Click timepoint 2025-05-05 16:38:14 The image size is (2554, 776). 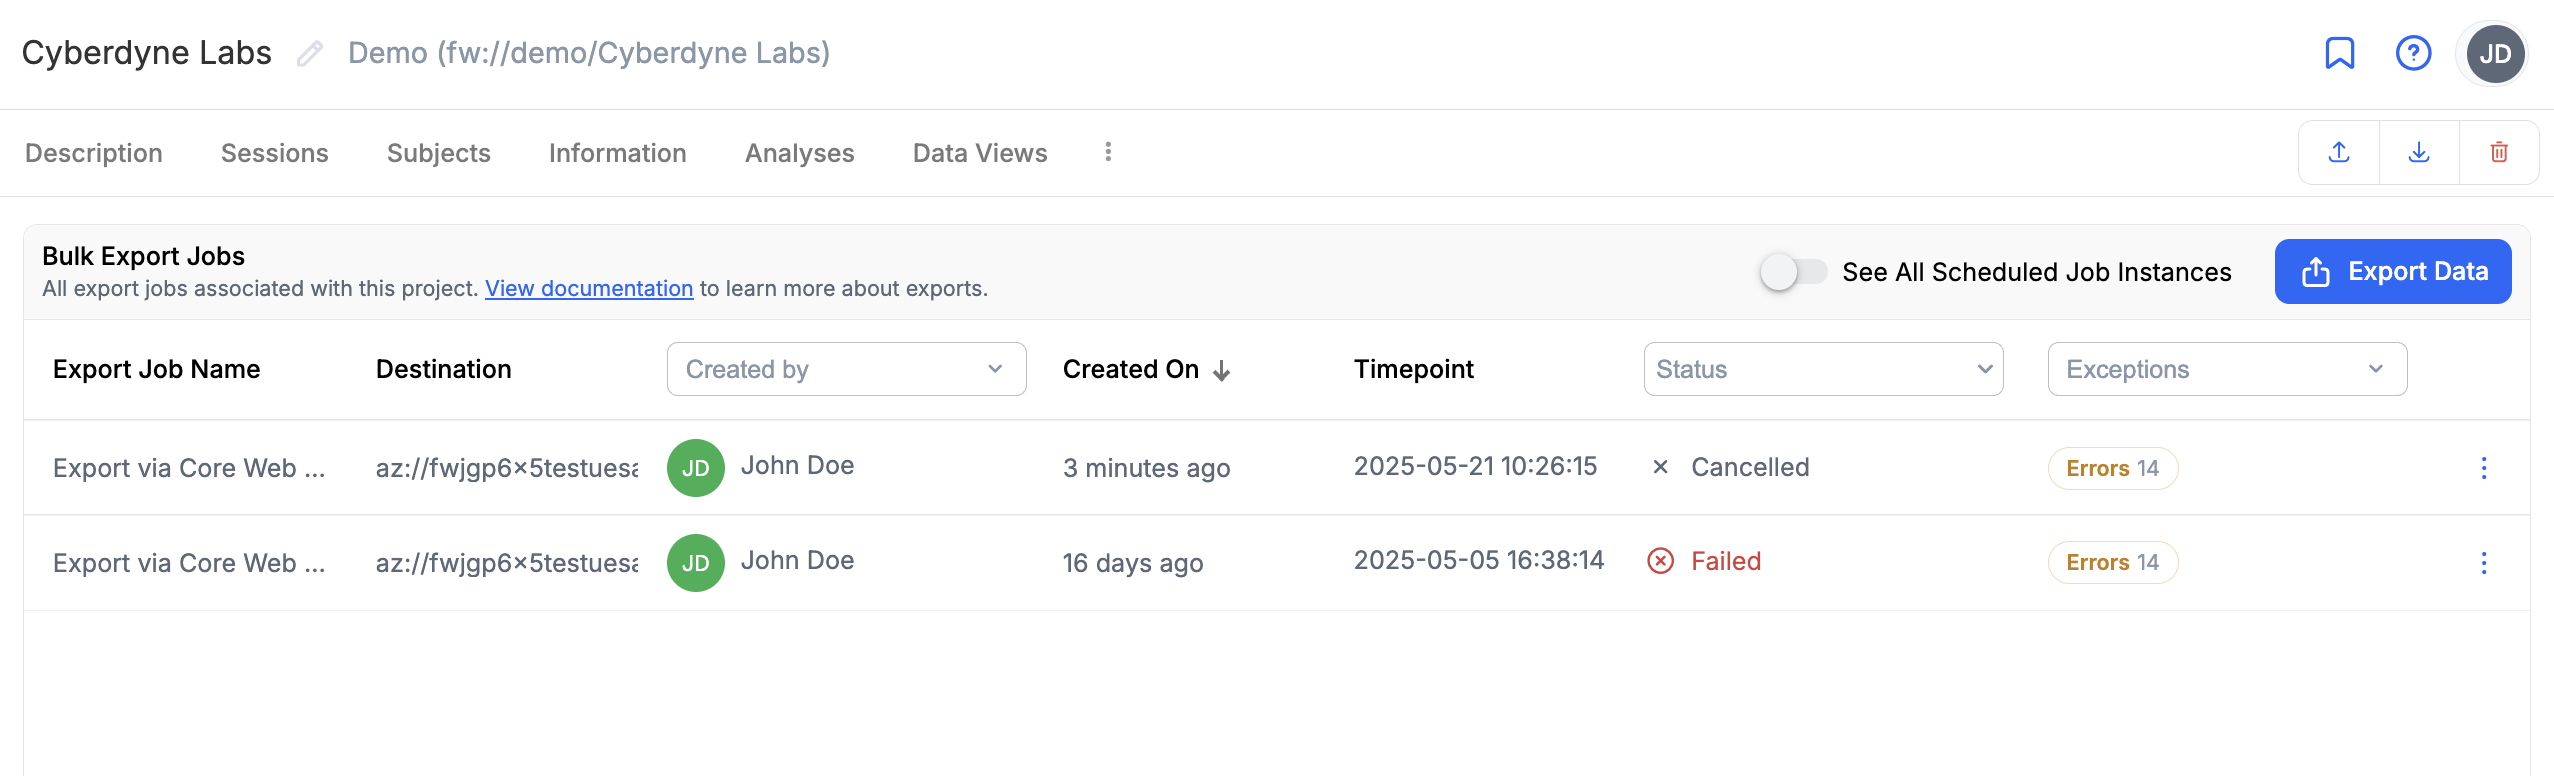pyautogui.click(x=1479, y=560)
